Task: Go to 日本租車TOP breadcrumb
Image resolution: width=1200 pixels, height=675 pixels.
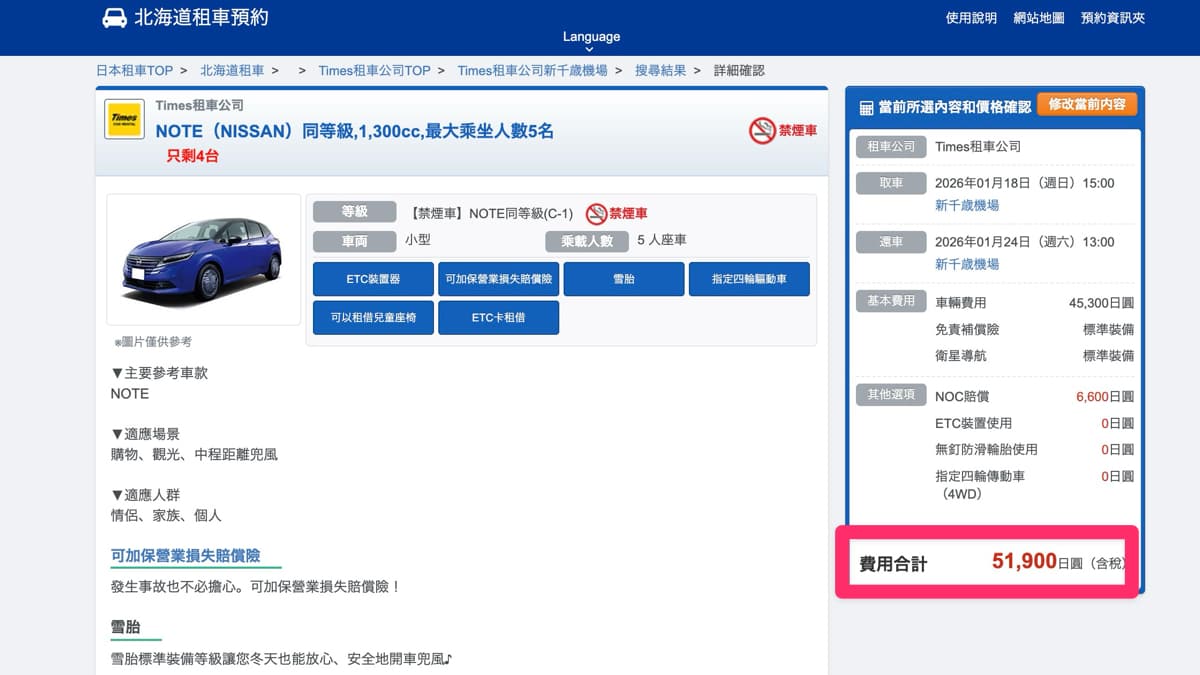Action: (x=134, y=70)
